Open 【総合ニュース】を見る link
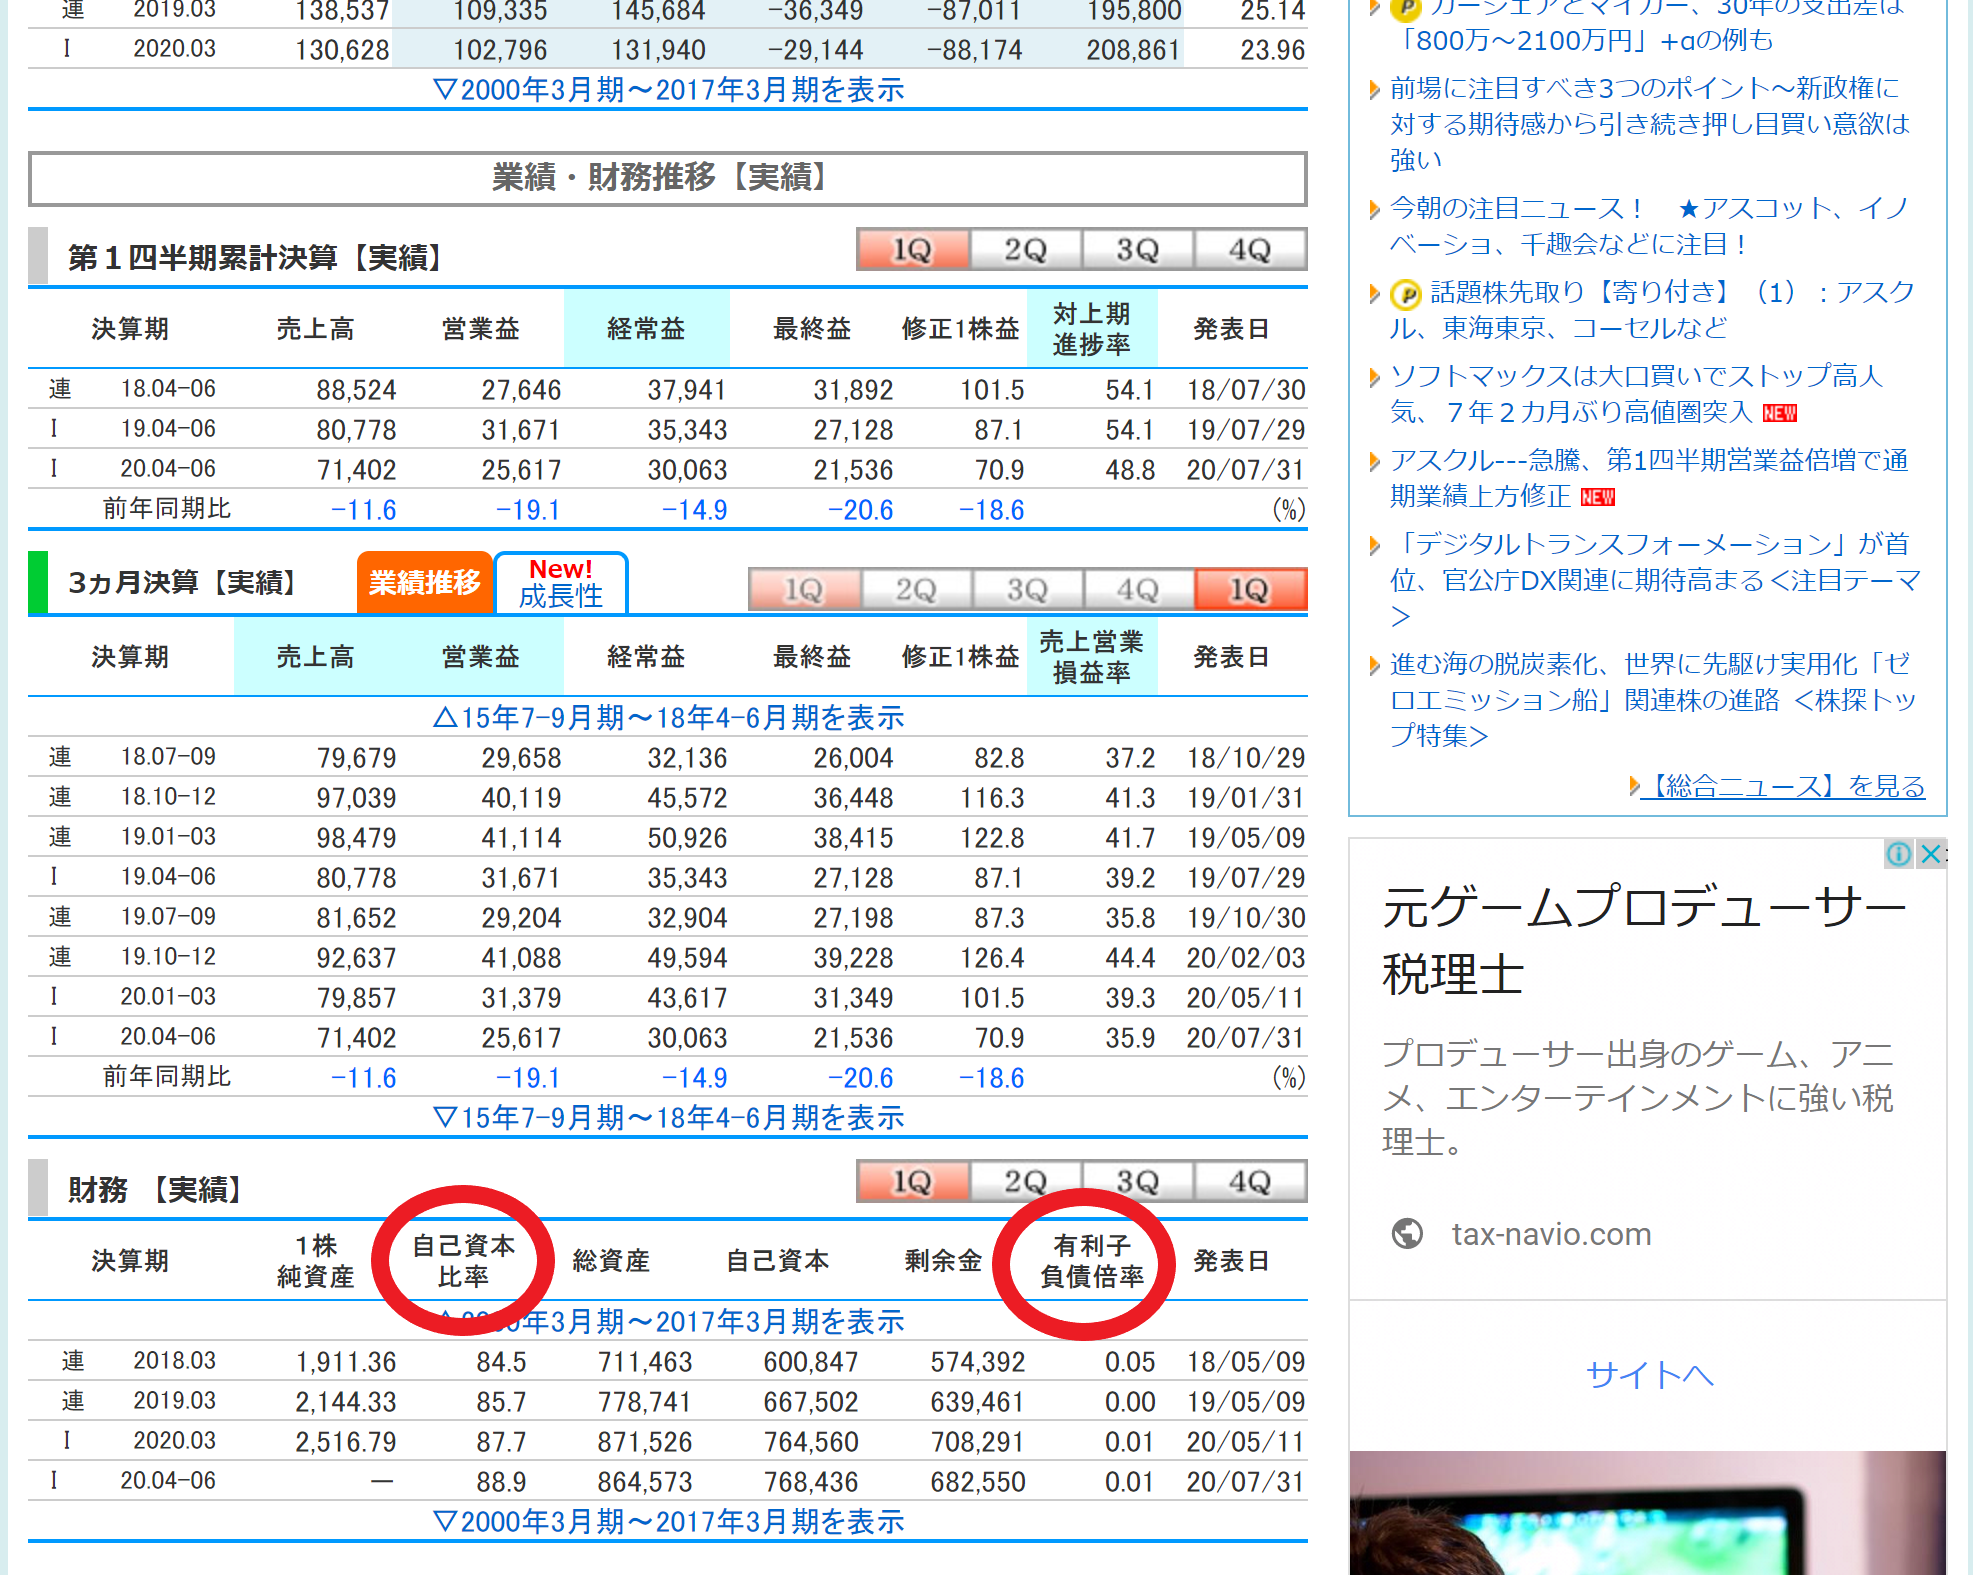 (x=1782, y=786)
